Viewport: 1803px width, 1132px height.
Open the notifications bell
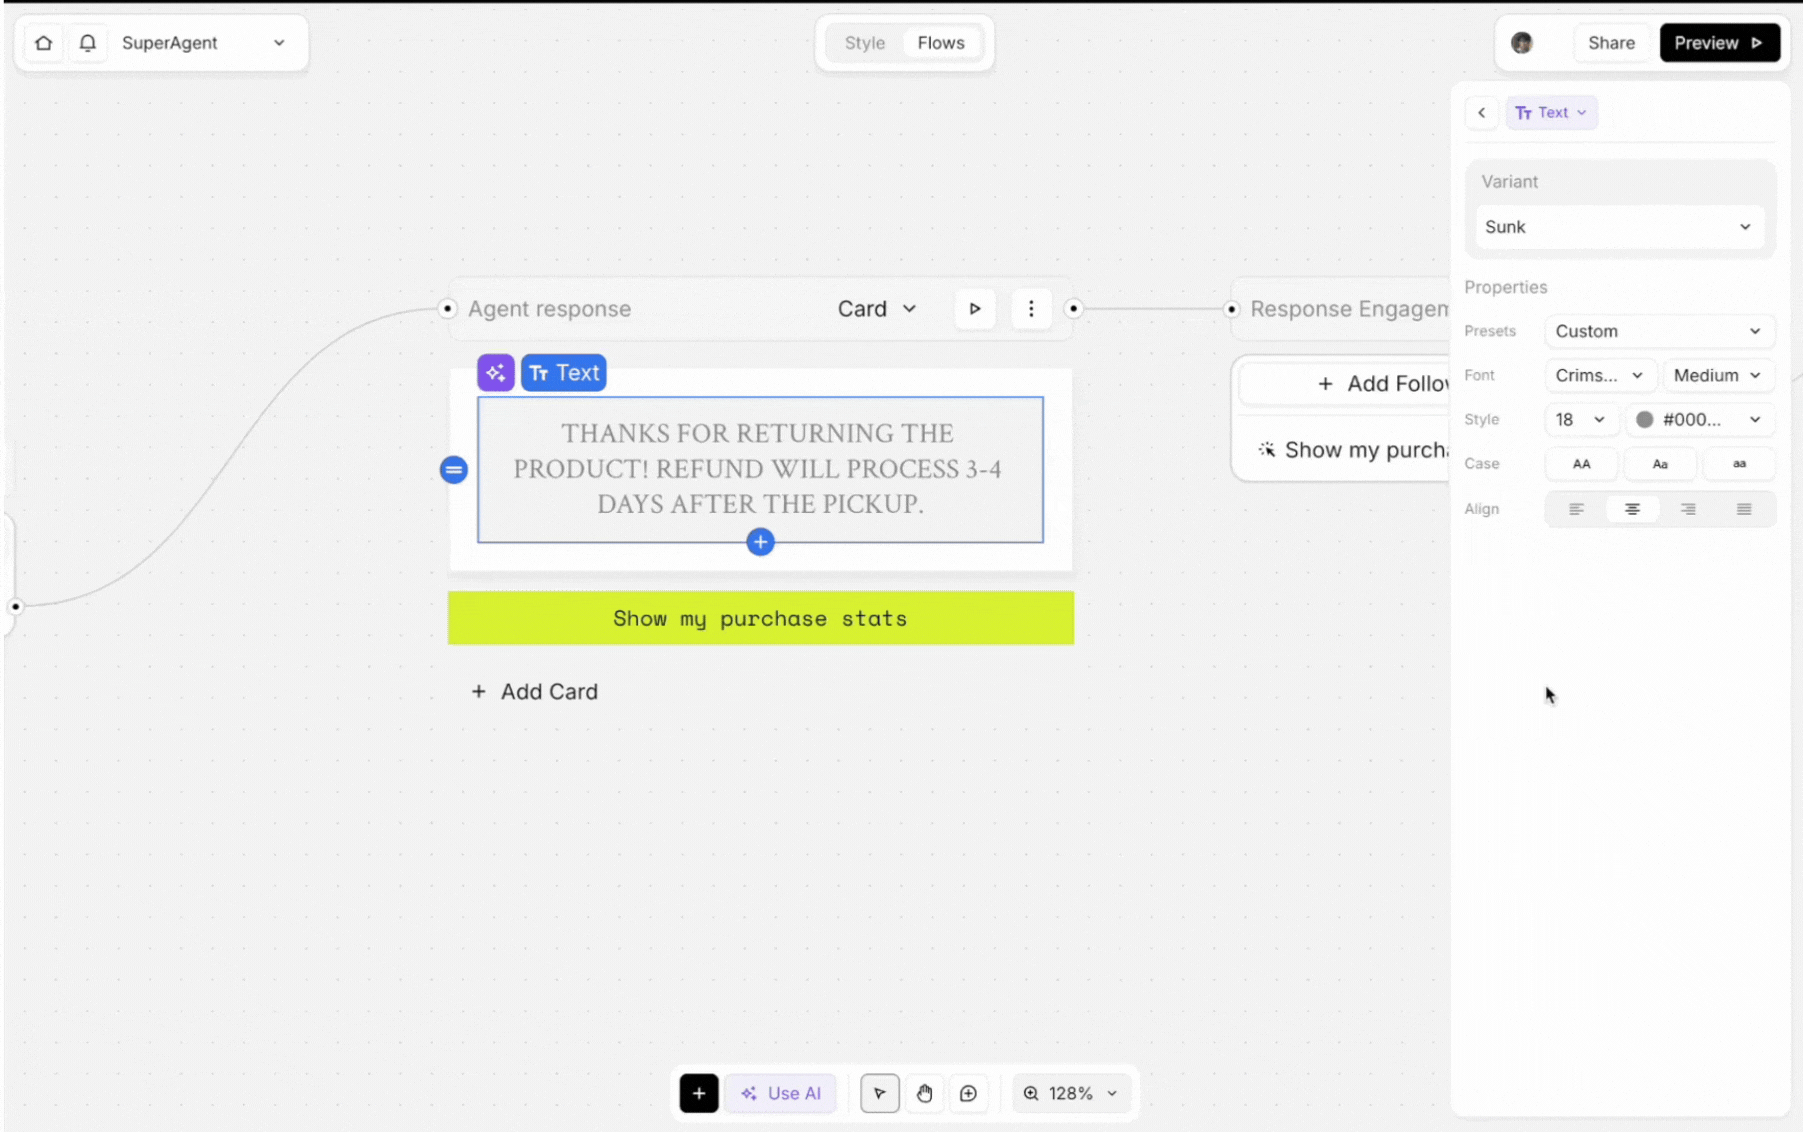tap(88, 43)
